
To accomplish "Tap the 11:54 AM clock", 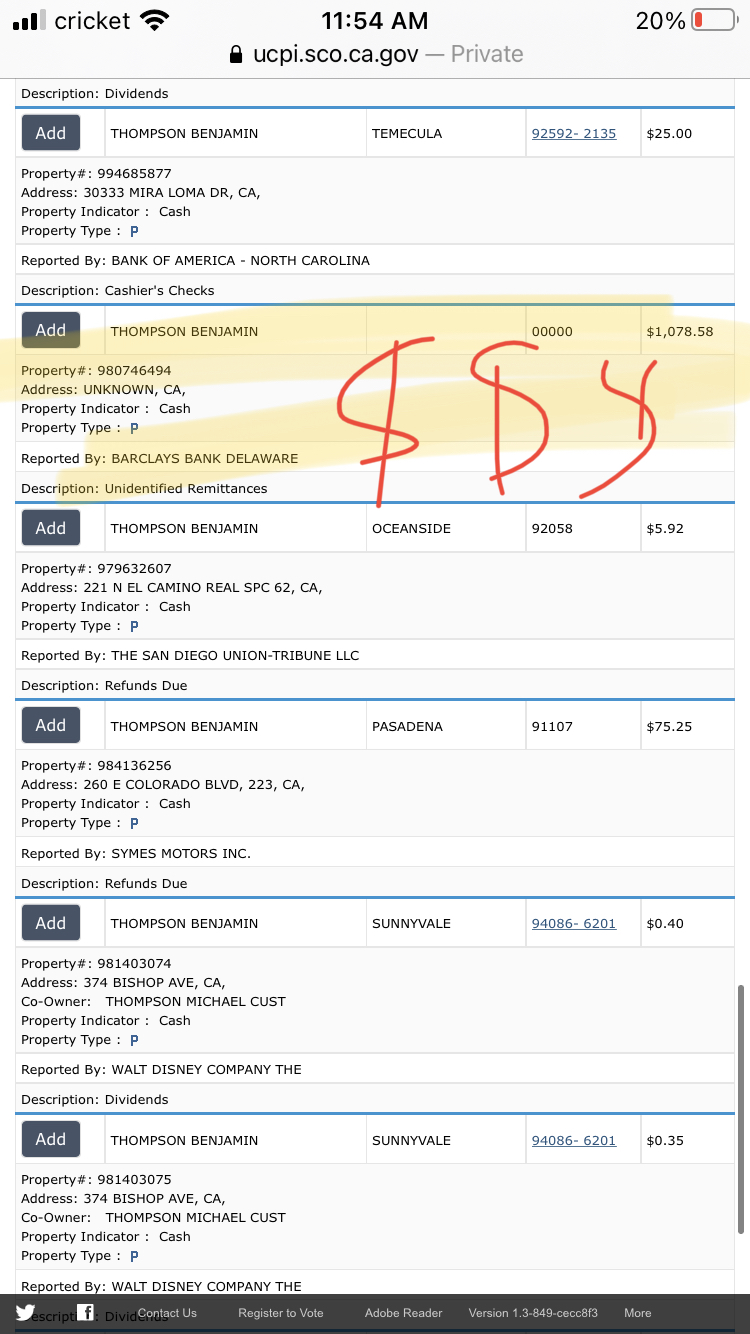I will click(x=375, y=20).
